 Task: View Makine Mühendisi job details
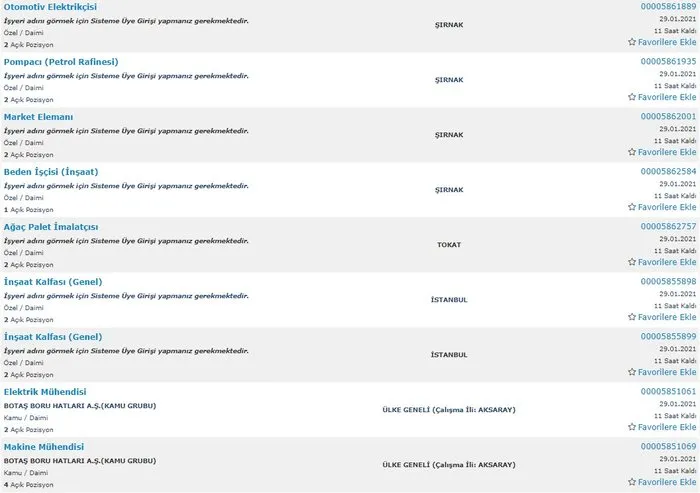[x=44, y=447]
